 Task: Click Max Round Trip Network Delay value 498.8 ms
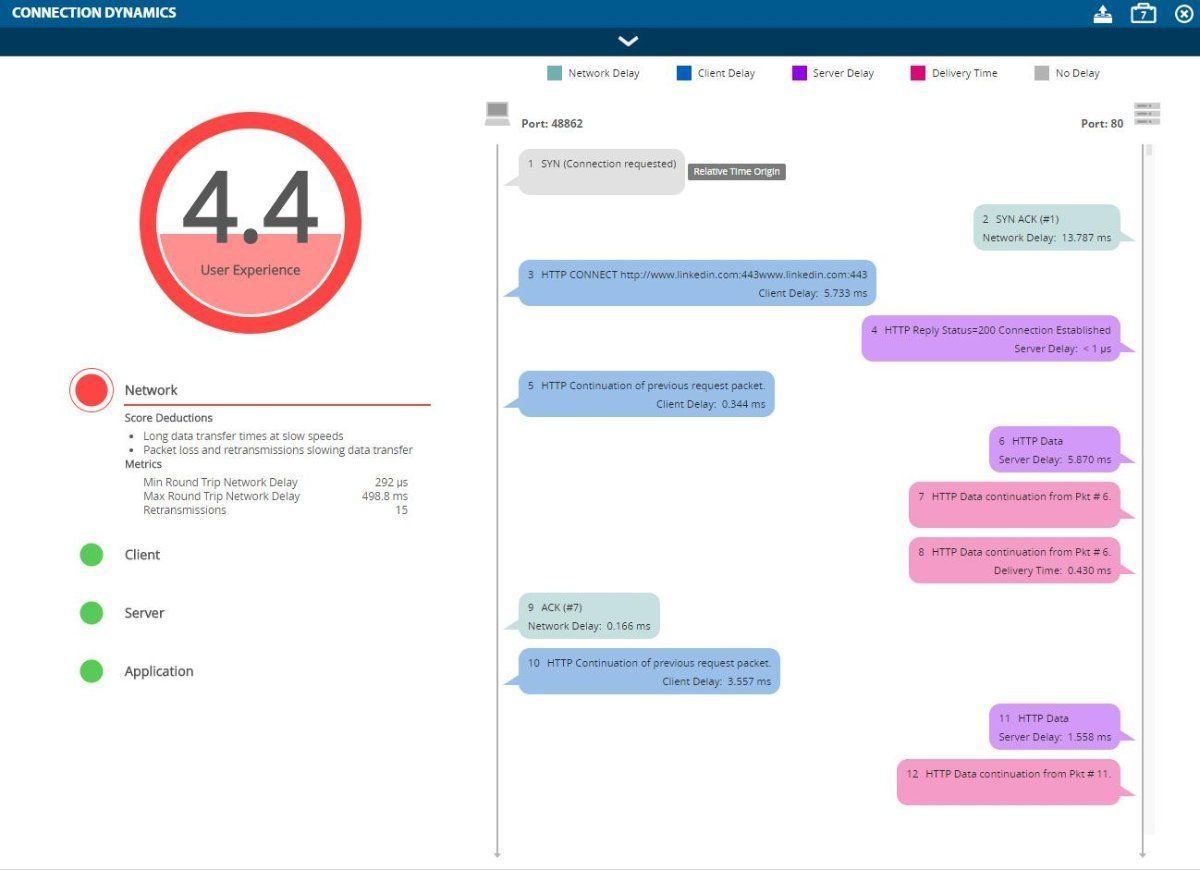pyautogui.click(x=385, y=496)
